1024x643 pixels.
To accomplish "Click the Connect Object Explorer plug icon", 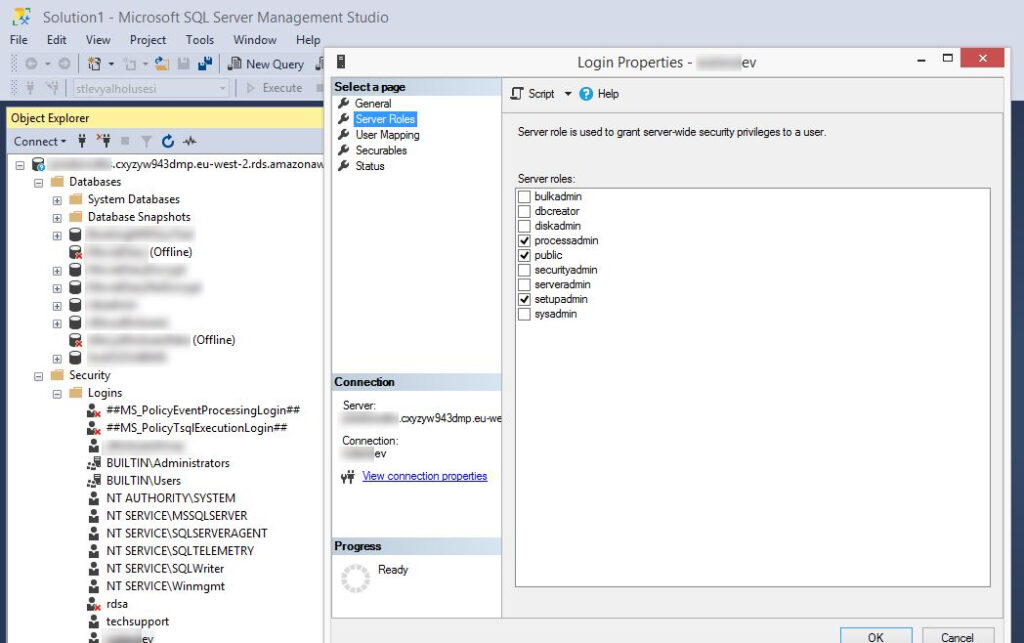I will pos(82,141).
